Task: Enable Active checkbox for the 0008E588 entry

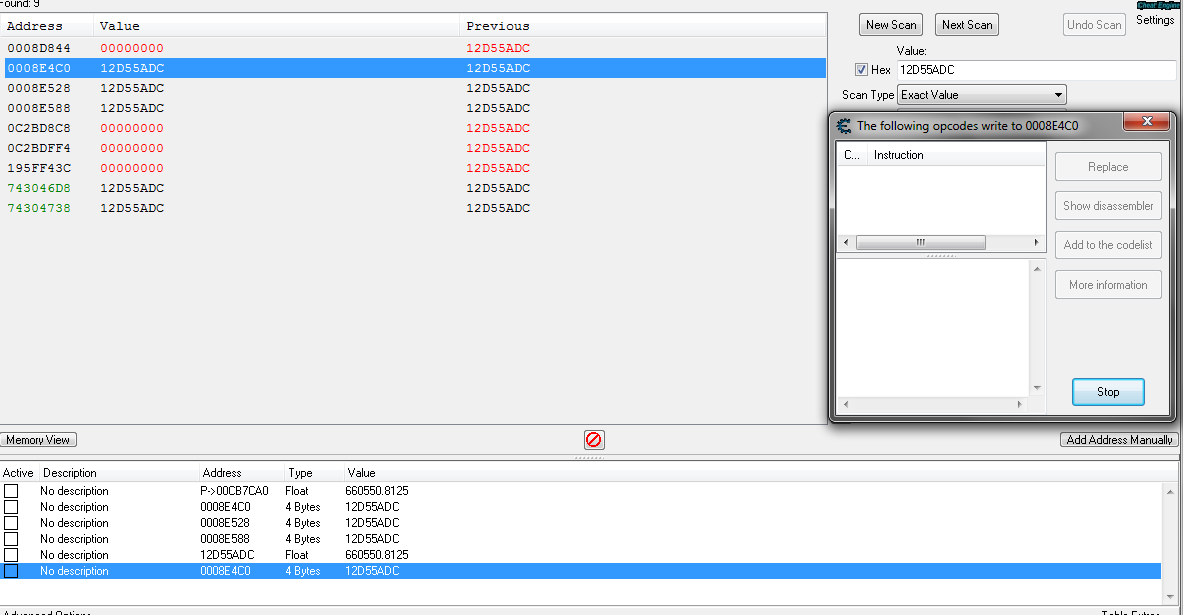Action: (x=11, y=539)
